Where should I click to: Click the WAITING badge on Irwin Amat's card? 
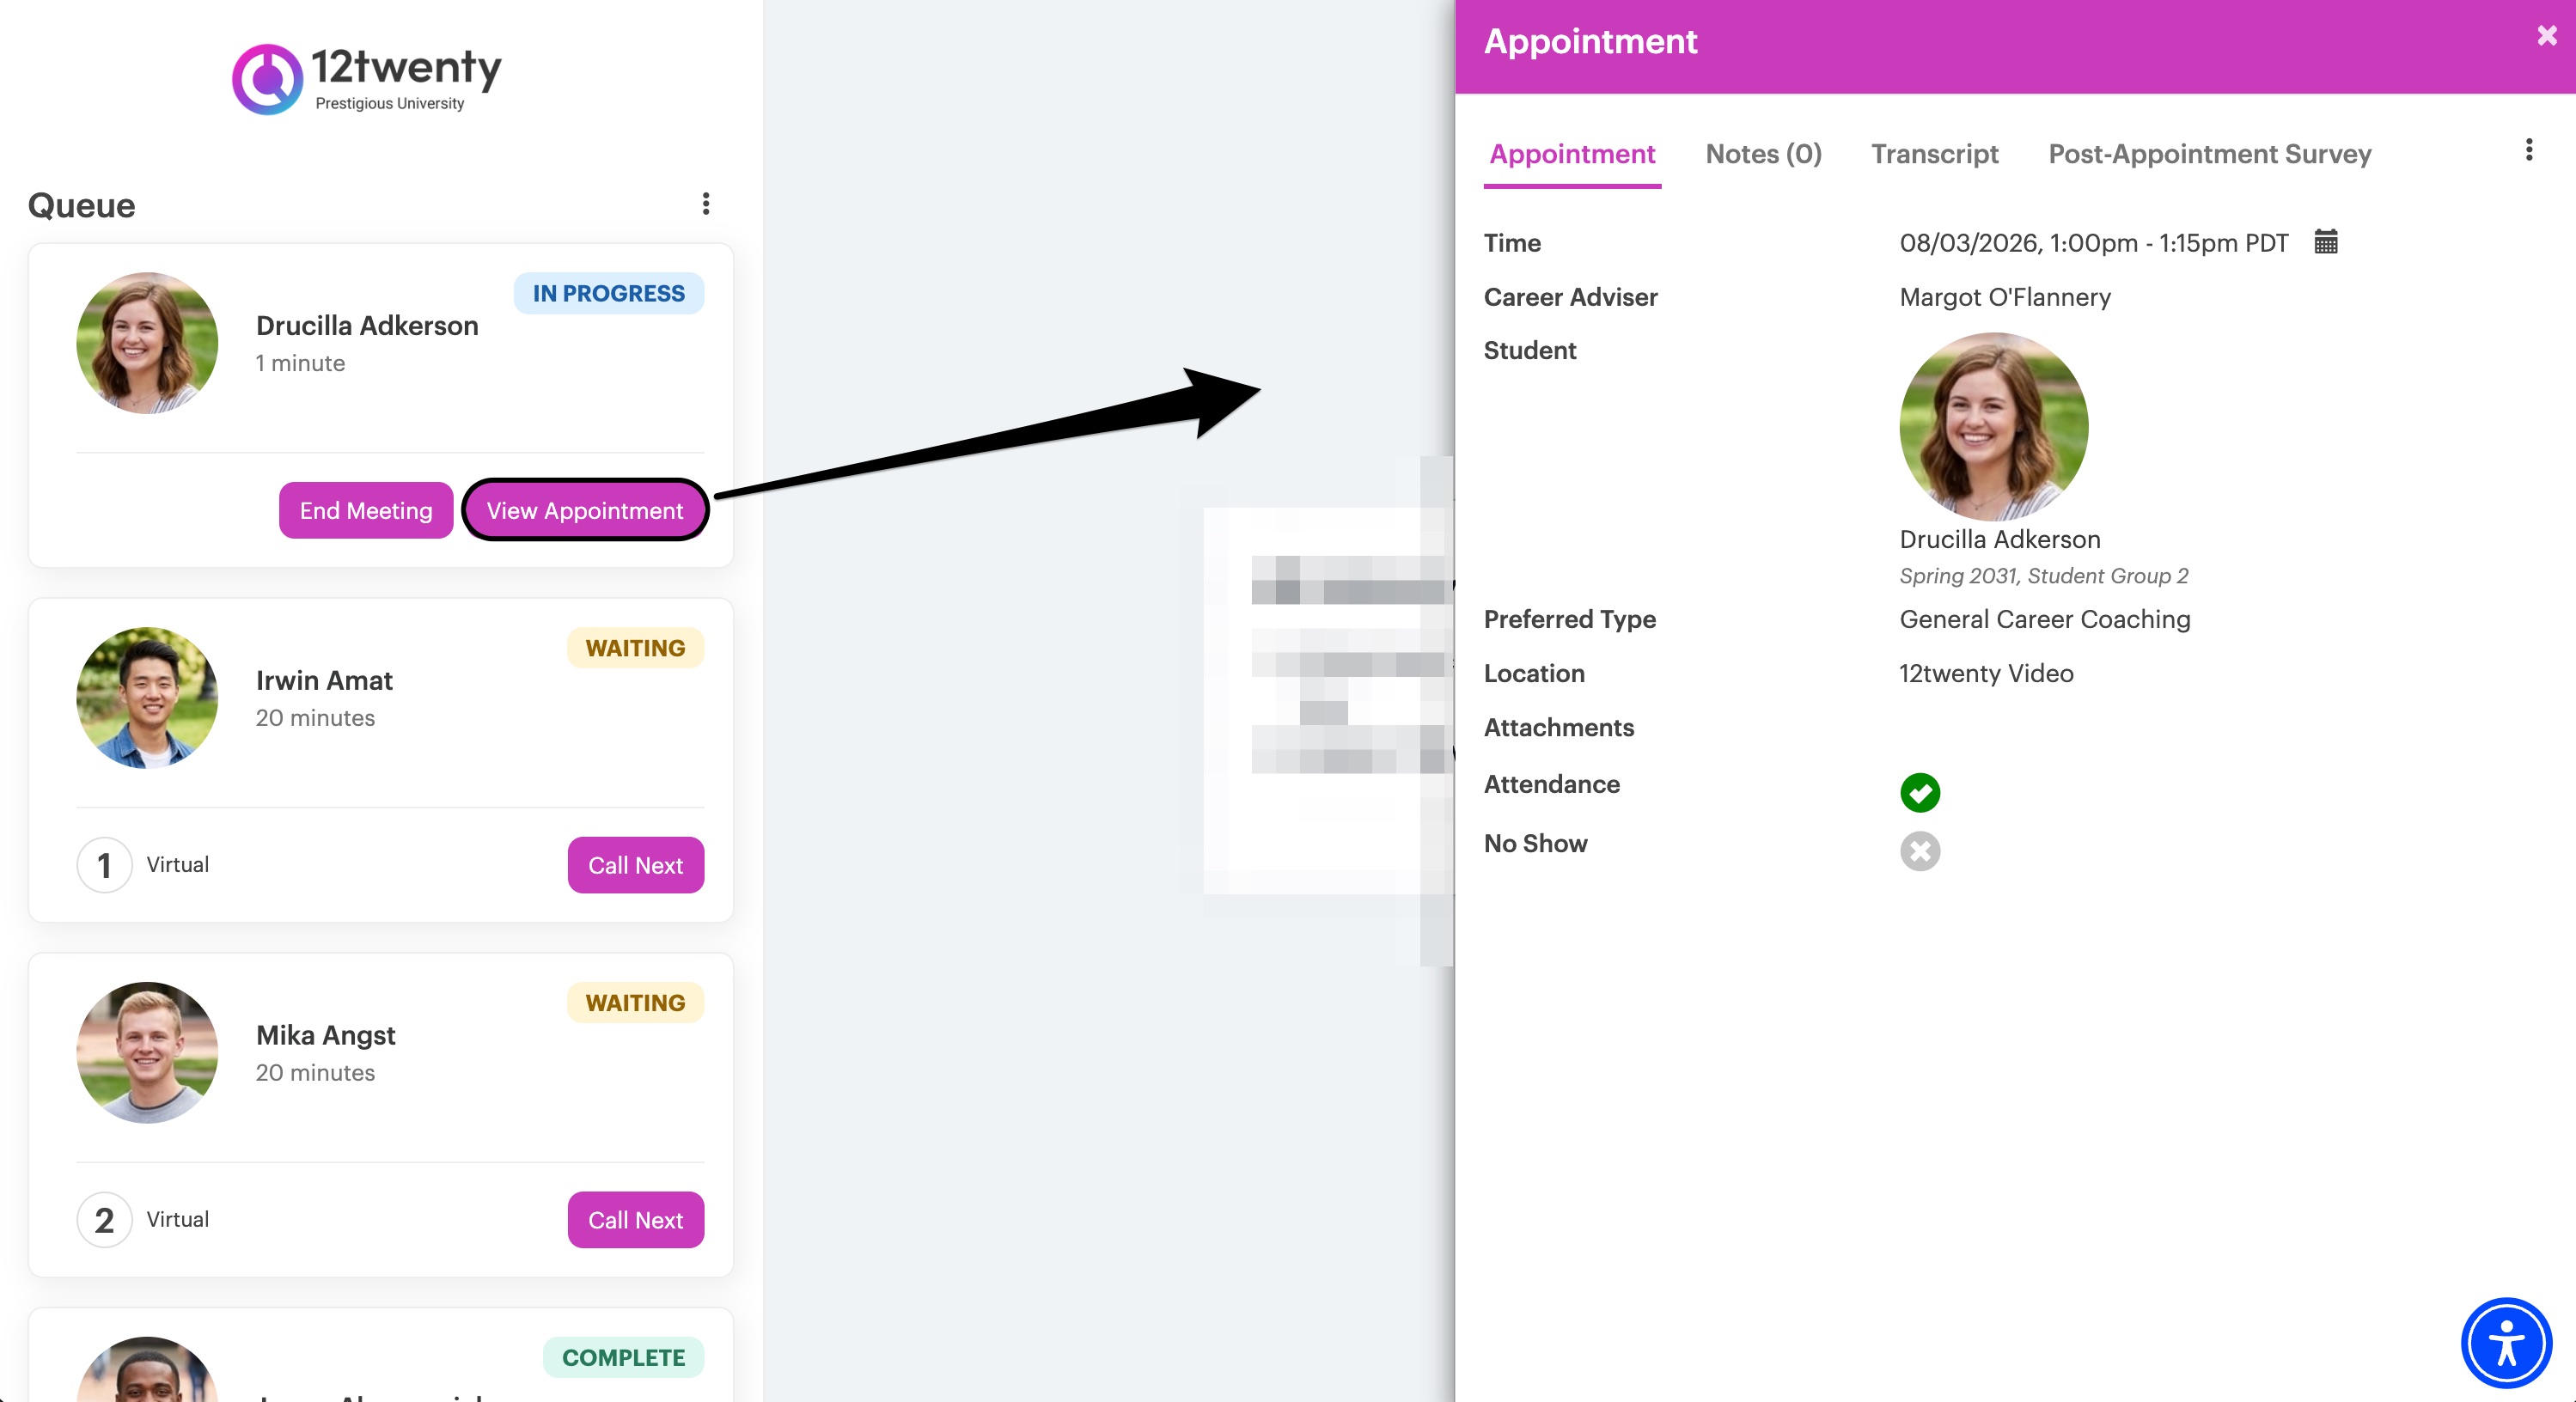point(635,648)
